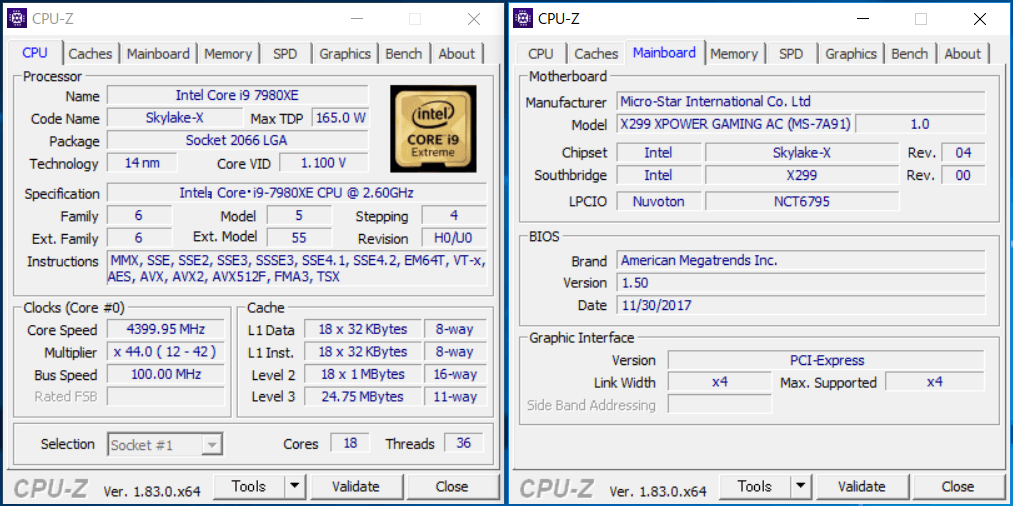The image size is (1013, 506).
Task: Click the Bus Speed value 100.00 MHz
Action: 165,374
